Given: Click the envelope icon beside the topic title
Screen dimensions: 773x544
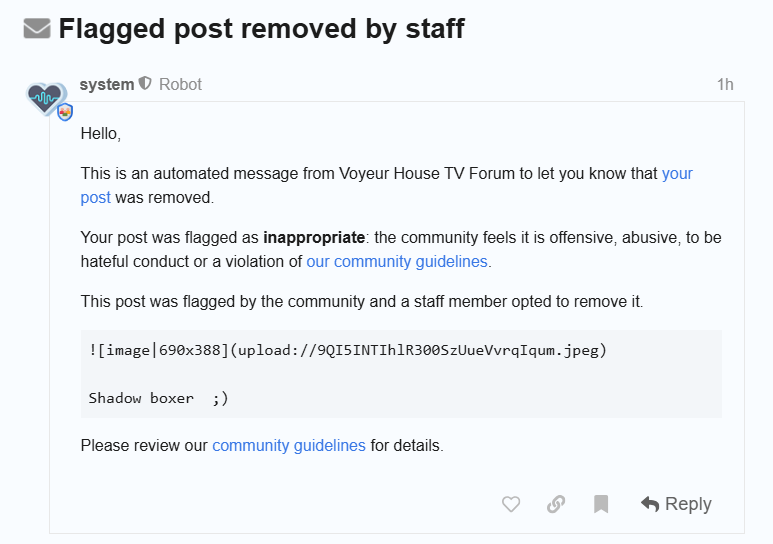Looking at the screenshot, I should tap(37, 29).
